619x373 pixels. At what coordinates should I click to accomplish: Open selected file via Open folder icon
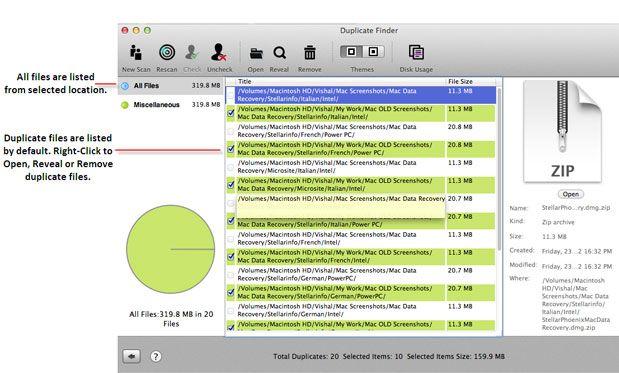[256, 53]
